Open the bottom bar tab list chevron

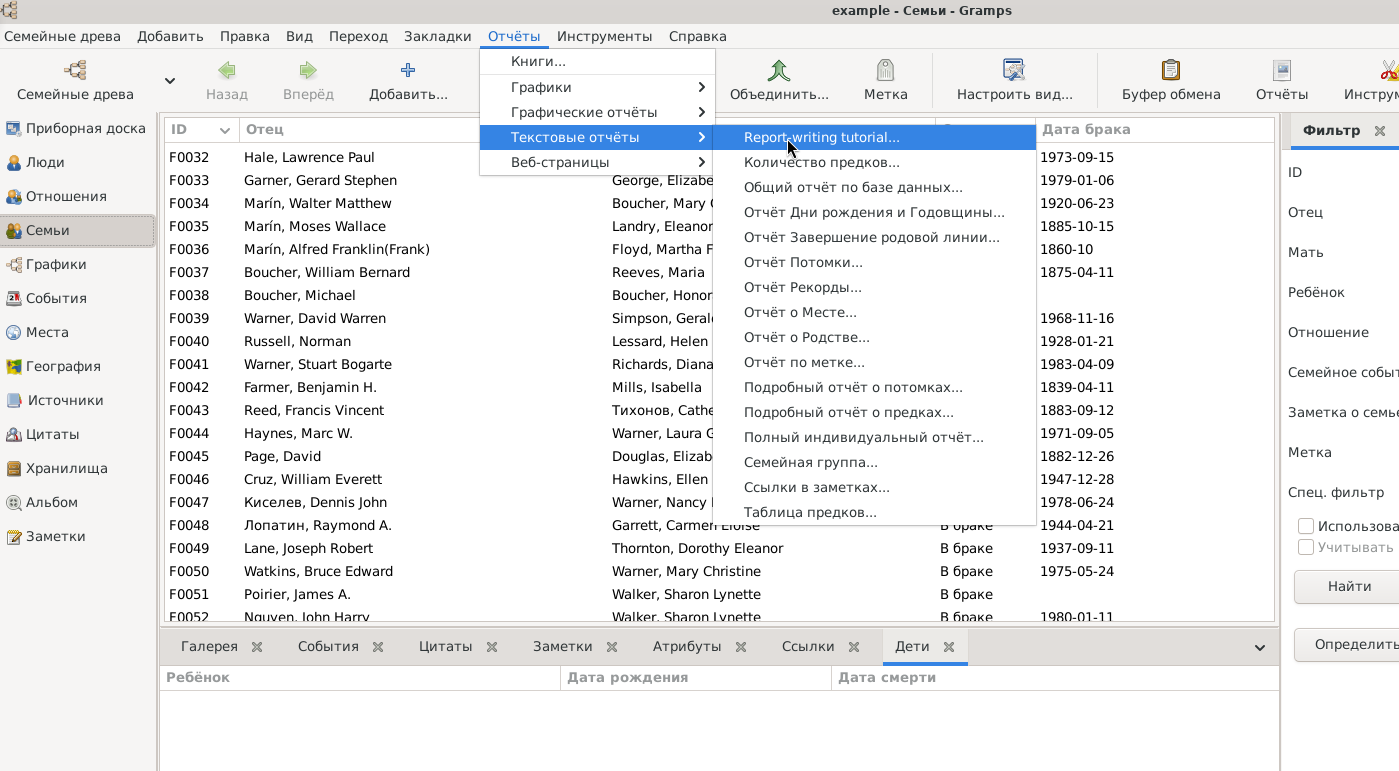[x=1260, y=648]
